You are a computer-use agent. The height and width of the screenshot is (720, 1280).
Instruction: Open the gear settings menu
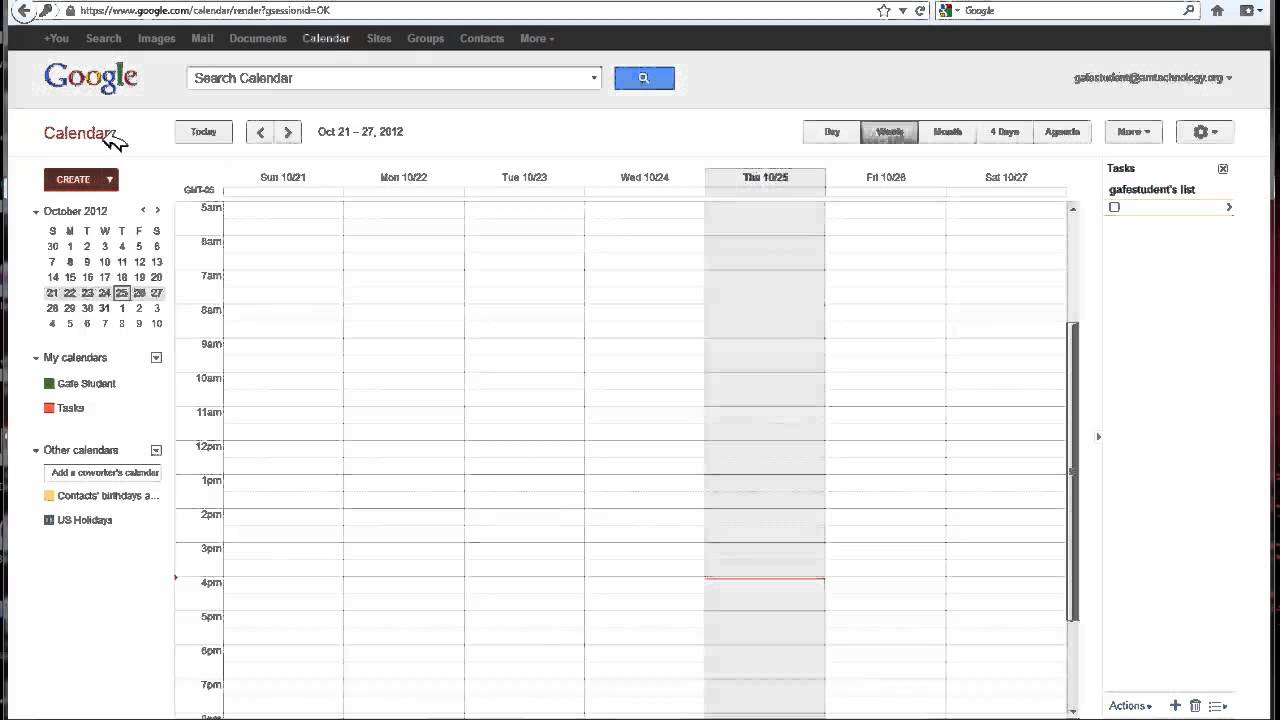[x=1205, y=132]
